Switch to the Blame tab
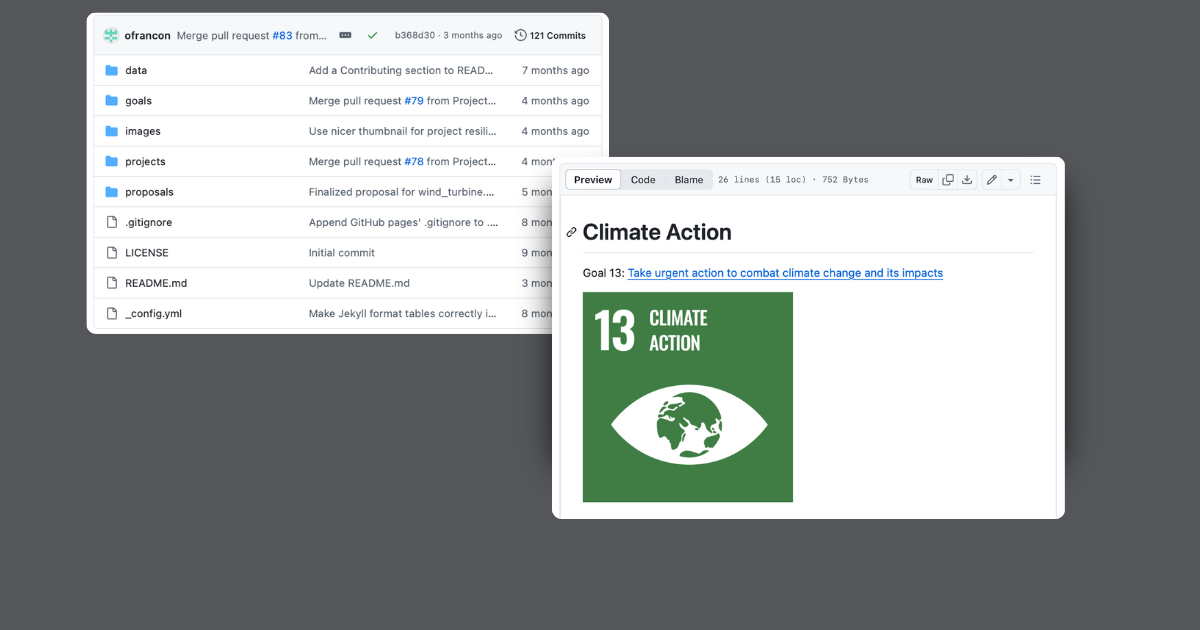This screenshot has width=1200, height=630. tap(689, 180)
